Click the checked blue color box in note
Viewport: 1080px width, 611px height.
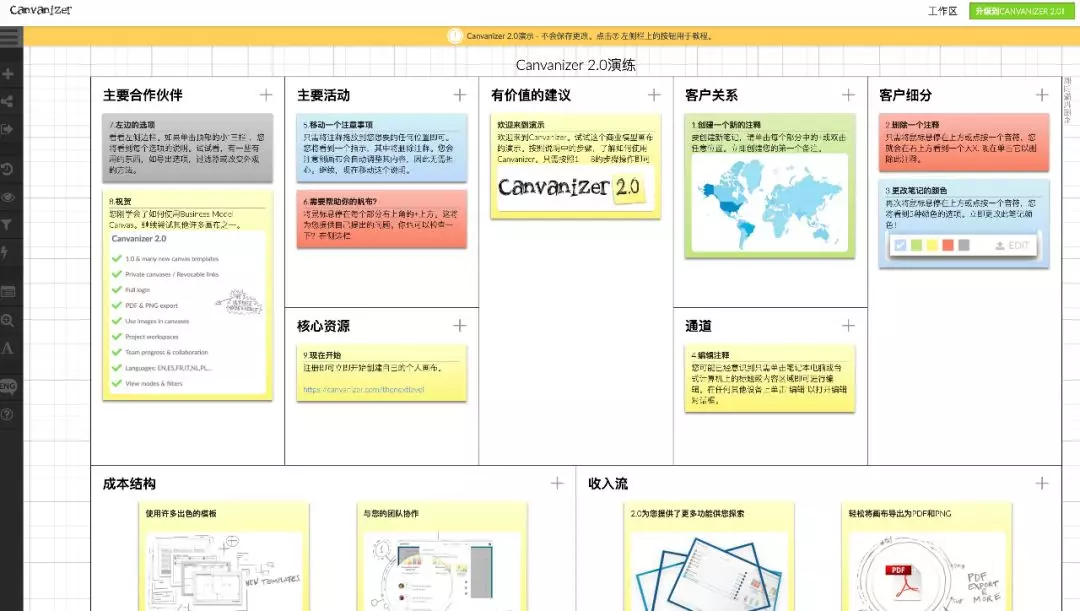tap(900, 245)
